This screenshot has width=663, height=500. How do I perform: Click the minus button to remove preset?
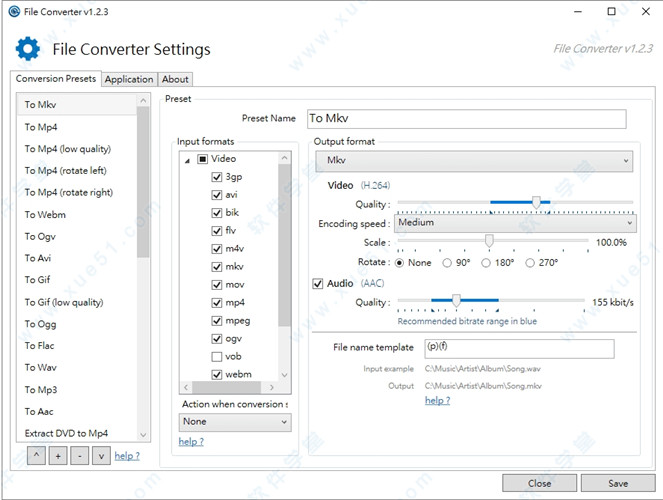coord(77,457)
